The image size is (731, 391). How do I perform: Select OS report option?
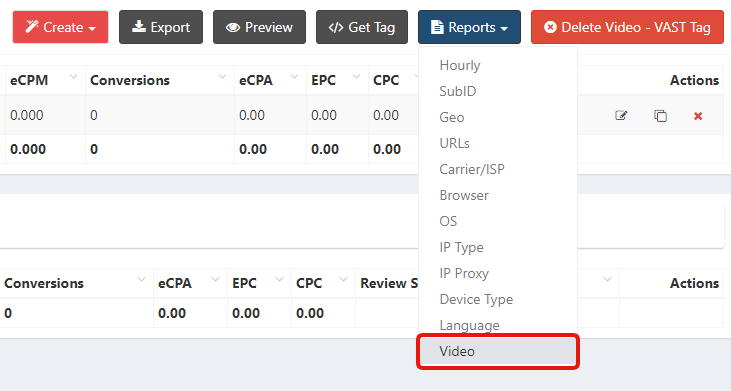pyautogui.click(x=498, y=221)
